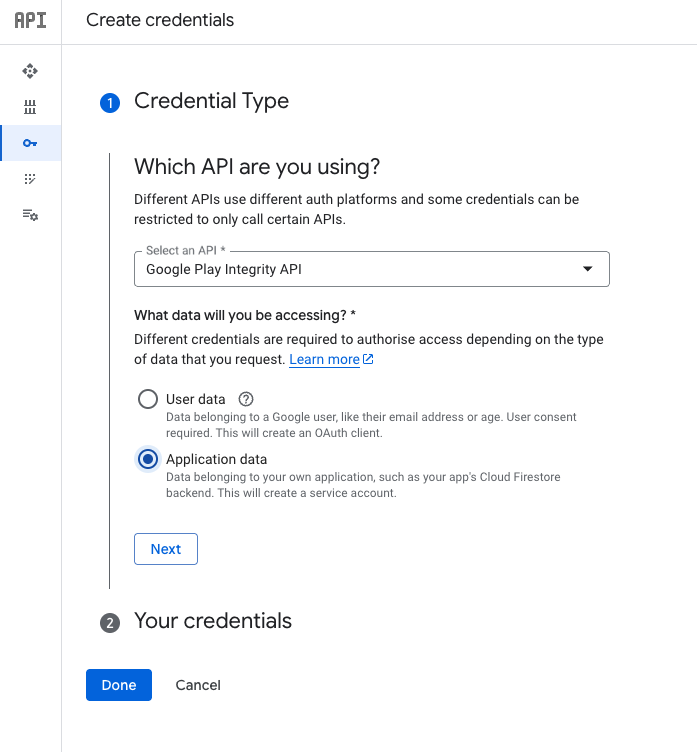Screen dimensions: 697x752
Task: Click the API logo icon
Action: (x=30, y=20)
